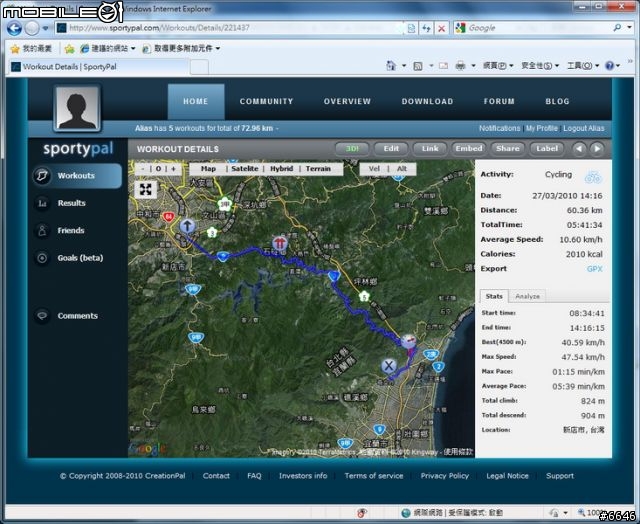Open the Tools (工具) menu
The height and width of the screenshot is (524, 640).
(x=582, y=65)
